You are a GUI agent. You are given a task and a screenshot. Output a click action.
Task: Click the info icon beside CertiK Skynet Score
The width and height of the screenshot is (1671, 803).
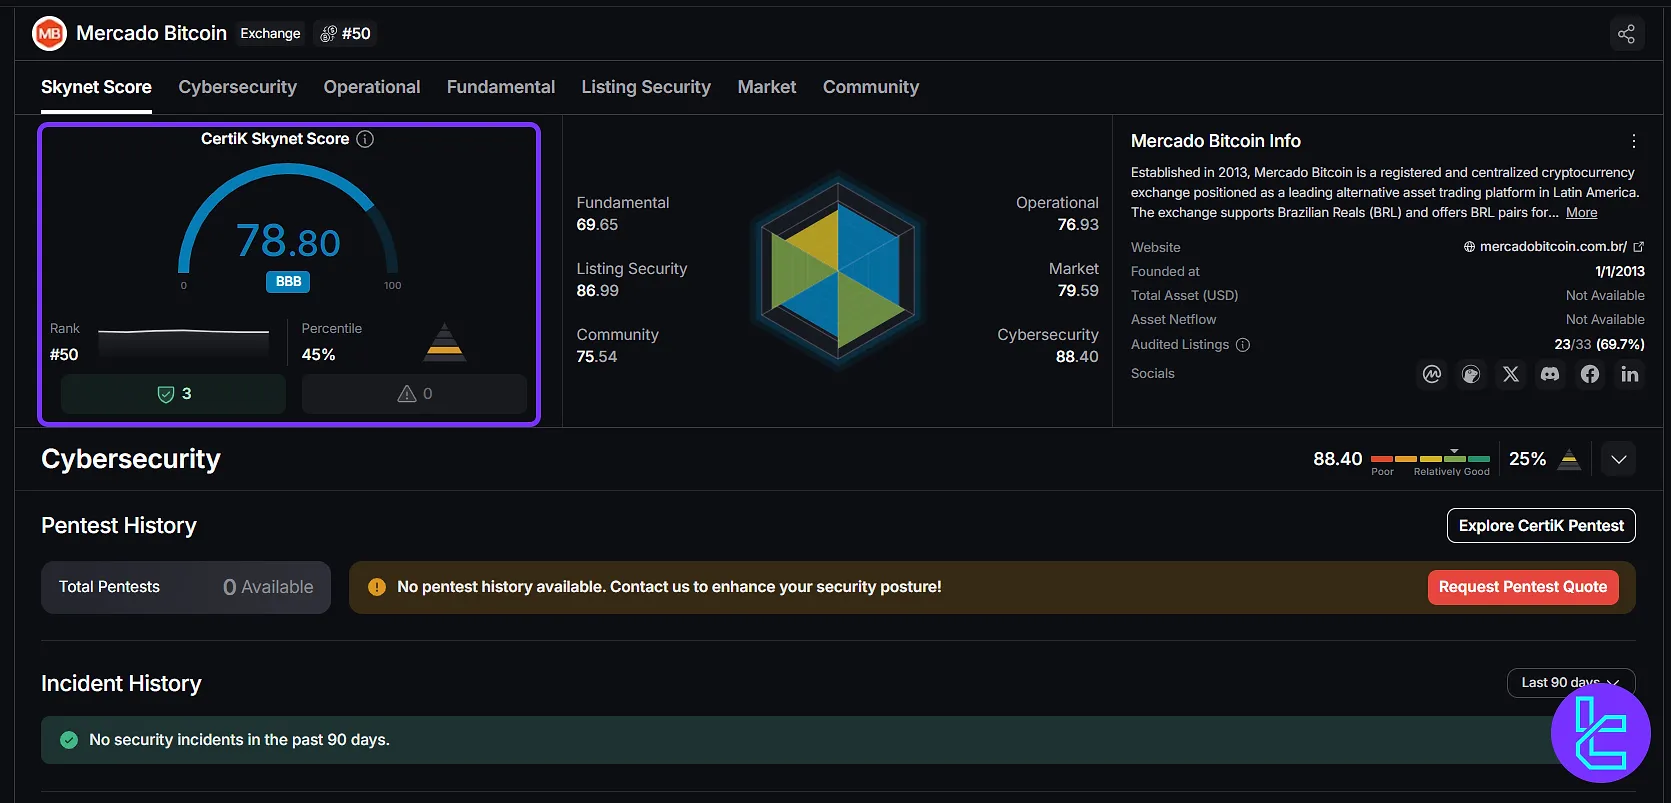[x=365, y=139]
